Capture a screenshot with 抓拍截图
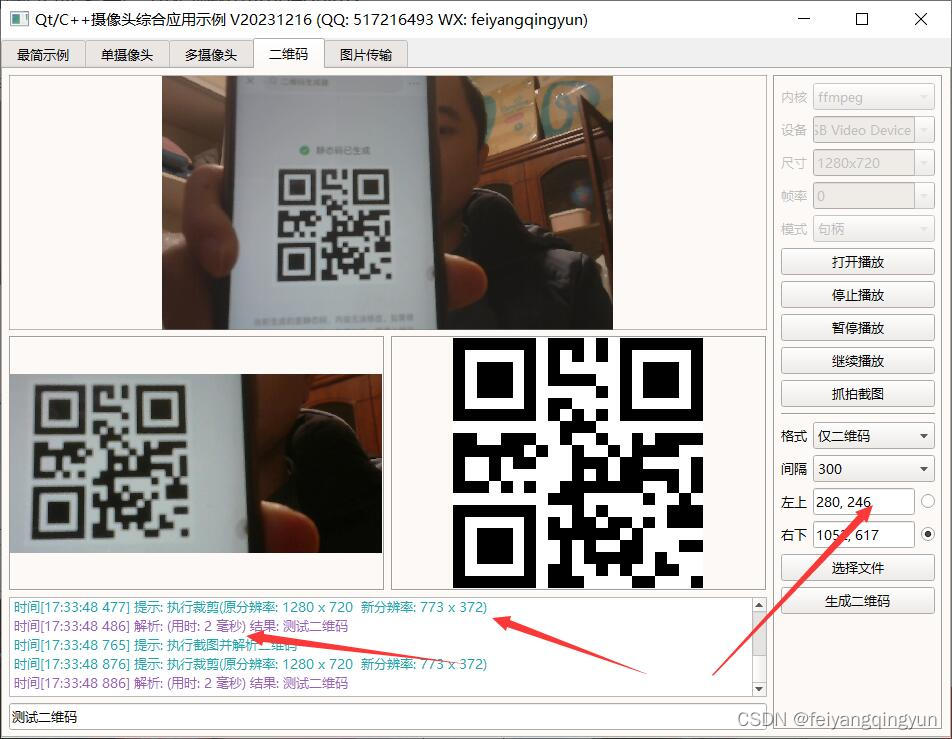Image resolution: width=952 pixels, height=739 pixels. (x=856, y=393)
